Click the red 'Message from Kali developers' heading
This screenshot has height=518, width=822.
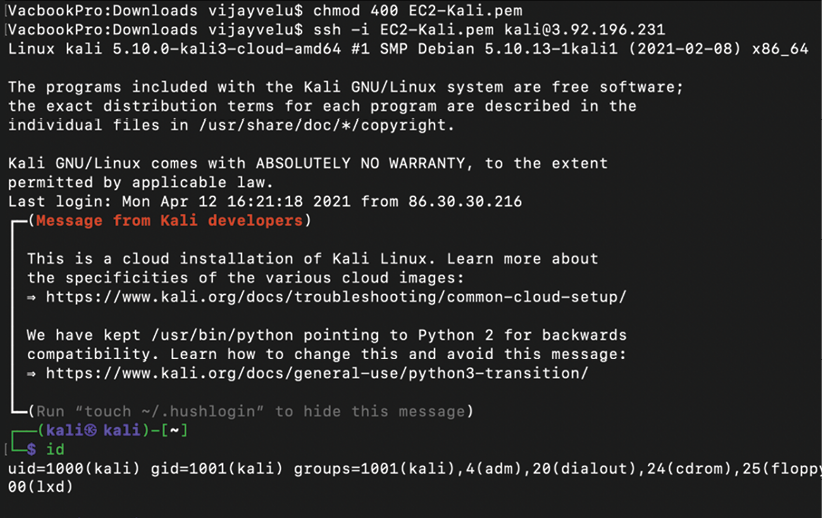click(x=169, y=221)
